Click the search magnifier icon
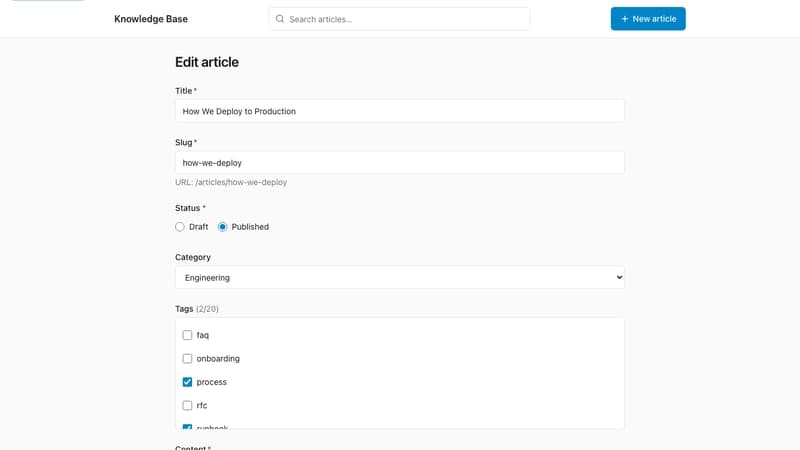The image size is (800, 450). pyautogui.click(x=280, y=19)
